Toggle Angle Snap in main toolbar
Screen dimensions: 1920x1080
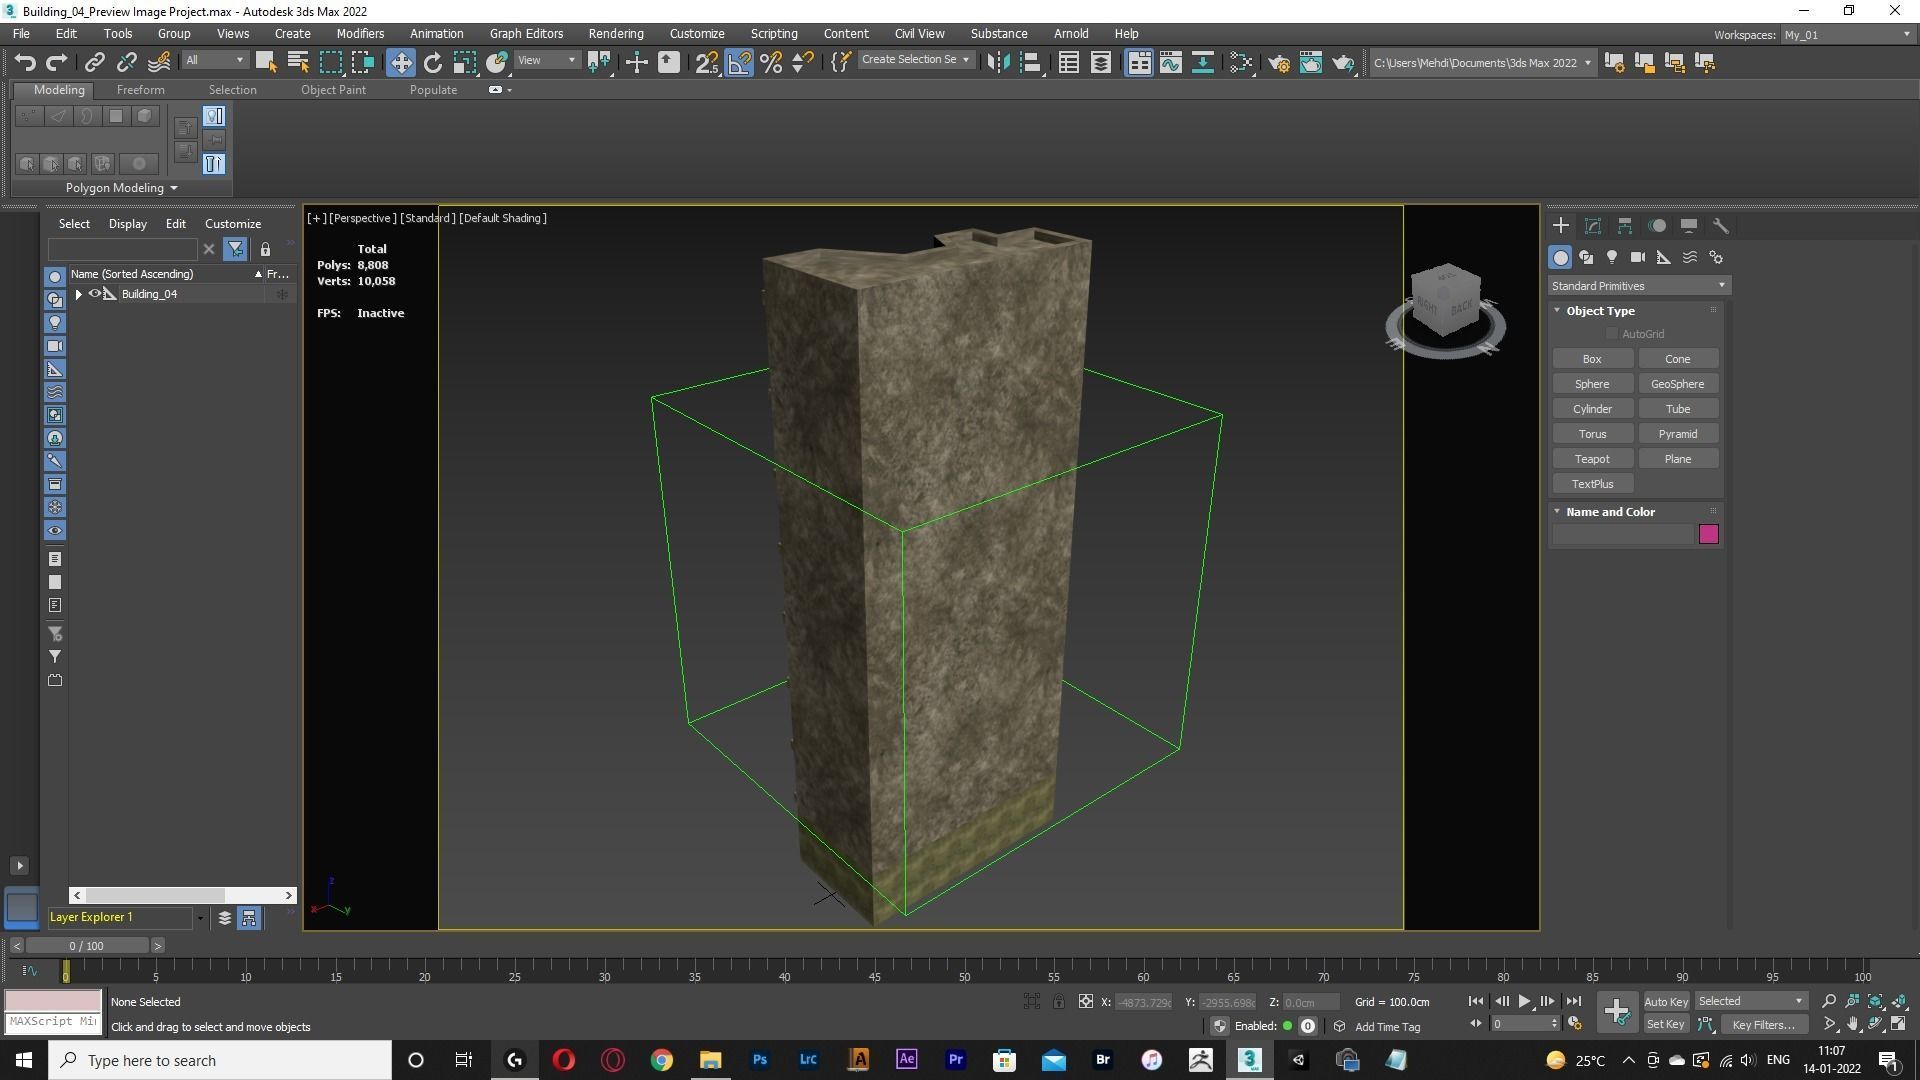click(x=739, y=62)
